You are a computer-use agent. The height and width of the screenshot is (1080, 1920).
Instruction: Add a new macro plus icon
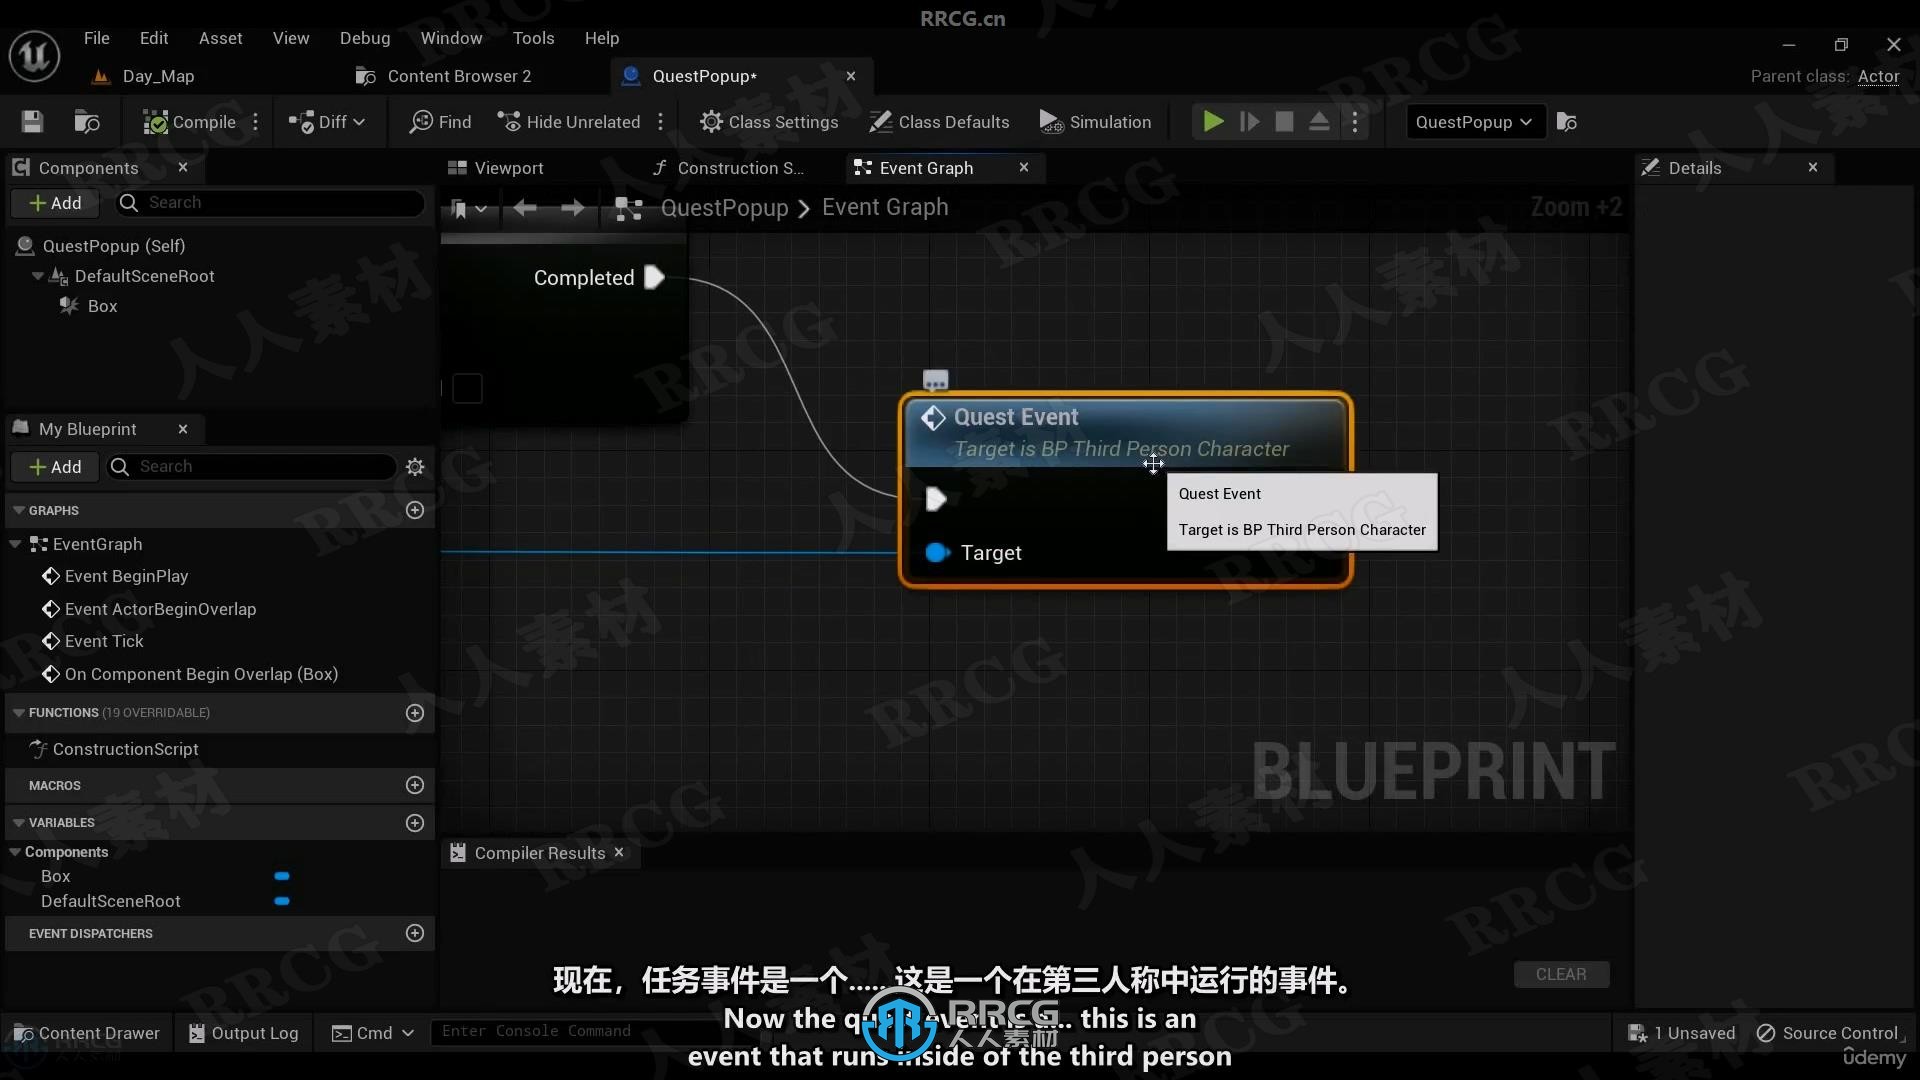click(x=415, y=786)
